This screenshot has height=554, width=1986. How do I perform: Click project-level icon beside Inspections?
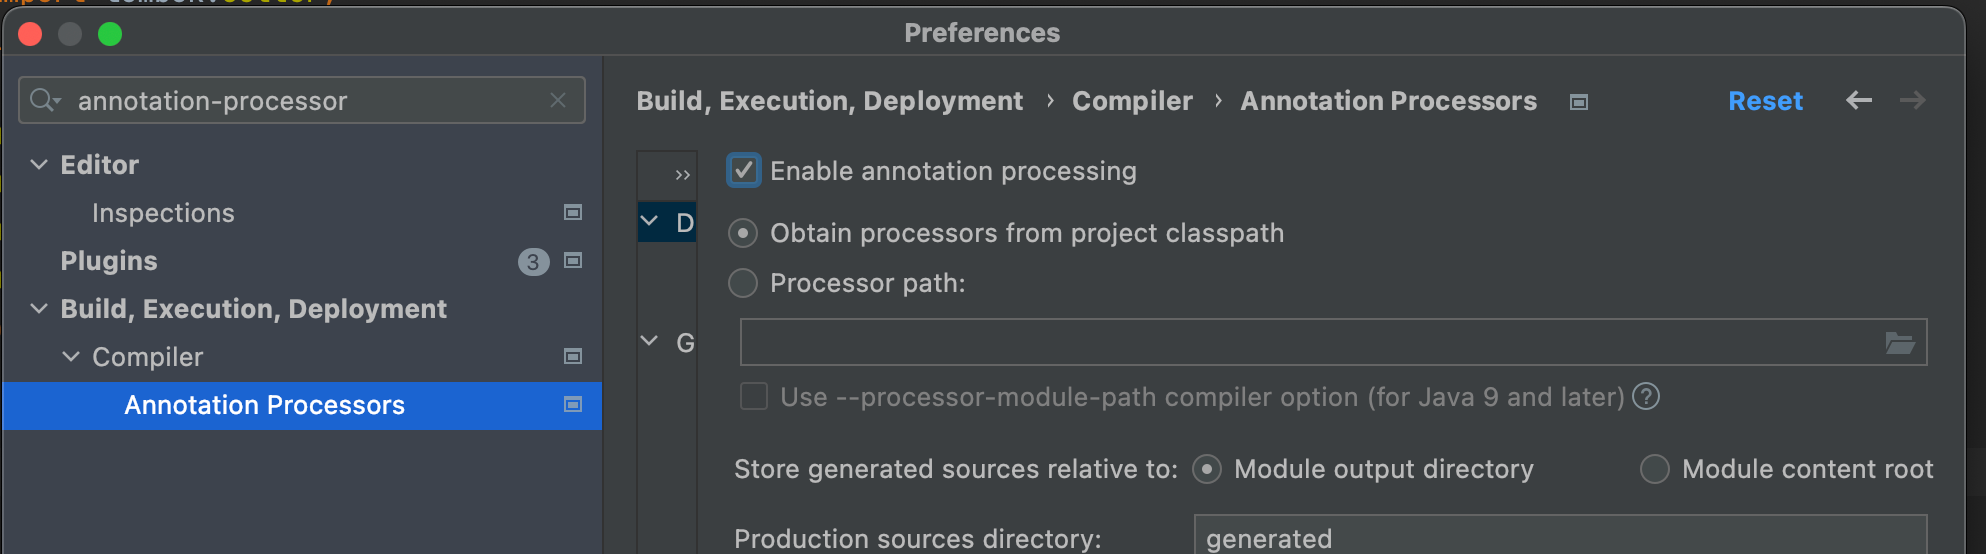(x=573, y=212)
